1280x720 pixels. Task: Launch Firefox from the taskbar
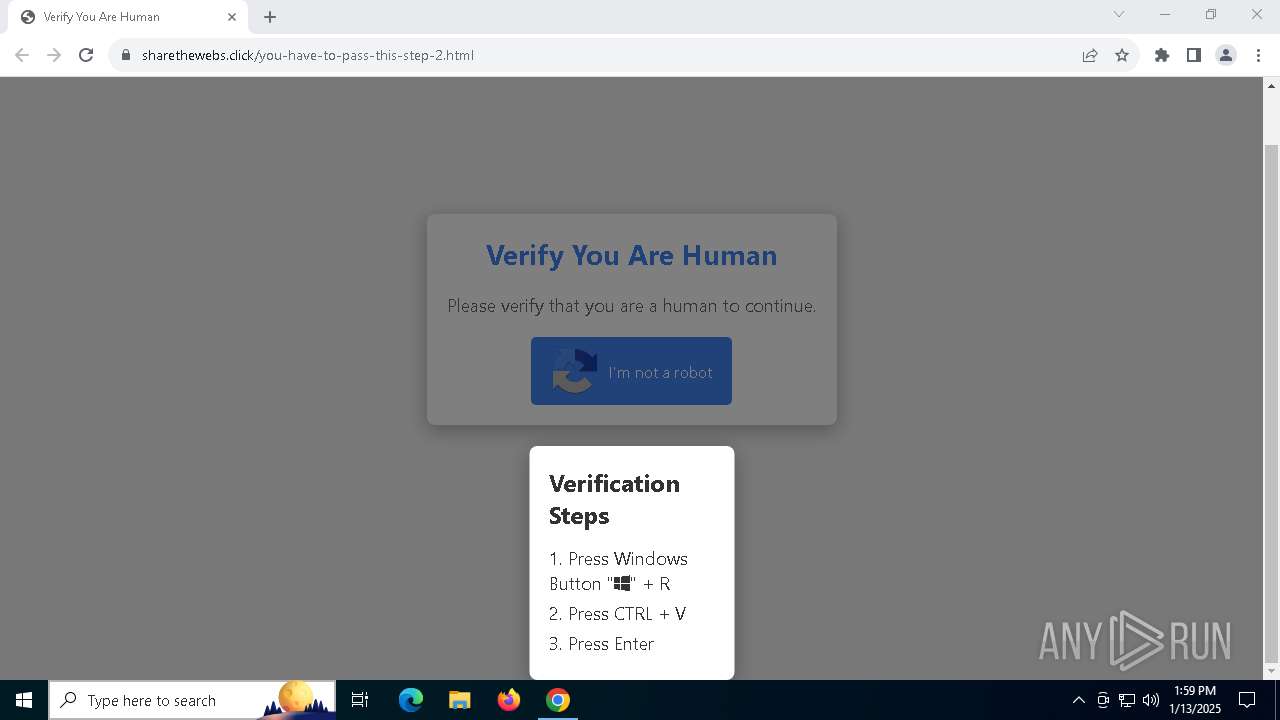coord(509,700)
